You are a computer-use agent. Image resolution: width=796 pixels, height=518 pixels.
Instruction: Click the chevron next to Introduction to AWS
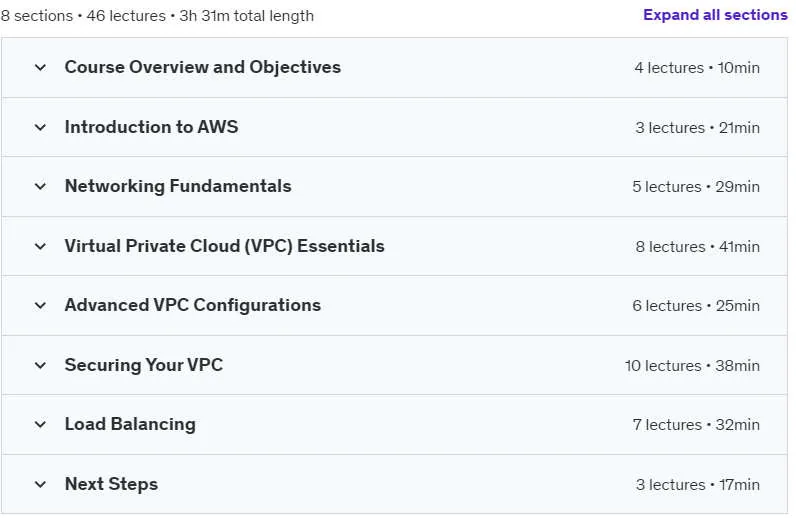click(40, 127)
